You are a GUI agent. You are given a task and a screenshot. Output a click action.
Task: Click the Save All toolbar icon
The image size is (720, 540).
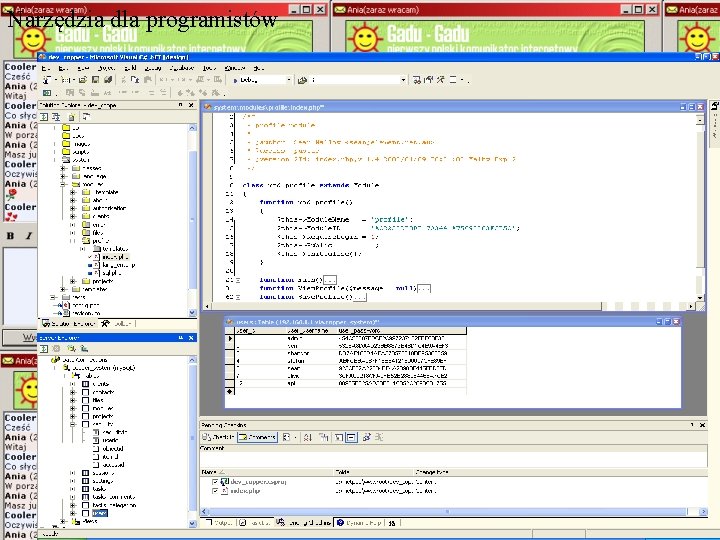[x=108, y=80]
